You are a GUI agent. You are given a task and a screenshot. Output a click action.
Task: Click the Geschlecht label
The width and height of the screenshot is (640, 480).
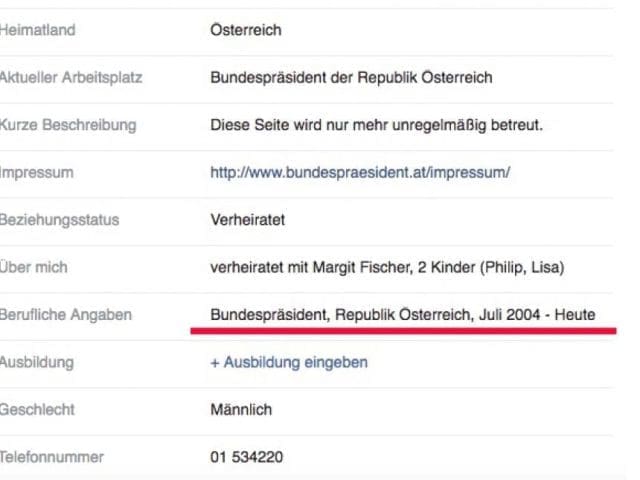tap(37, 409)
